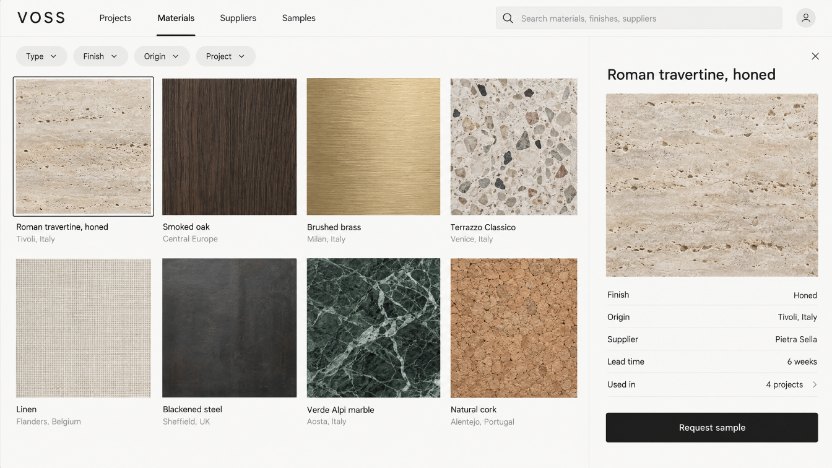Select the Roman travertine, honed thumbnail
This screenshot has height=468, width=832.
83,146
